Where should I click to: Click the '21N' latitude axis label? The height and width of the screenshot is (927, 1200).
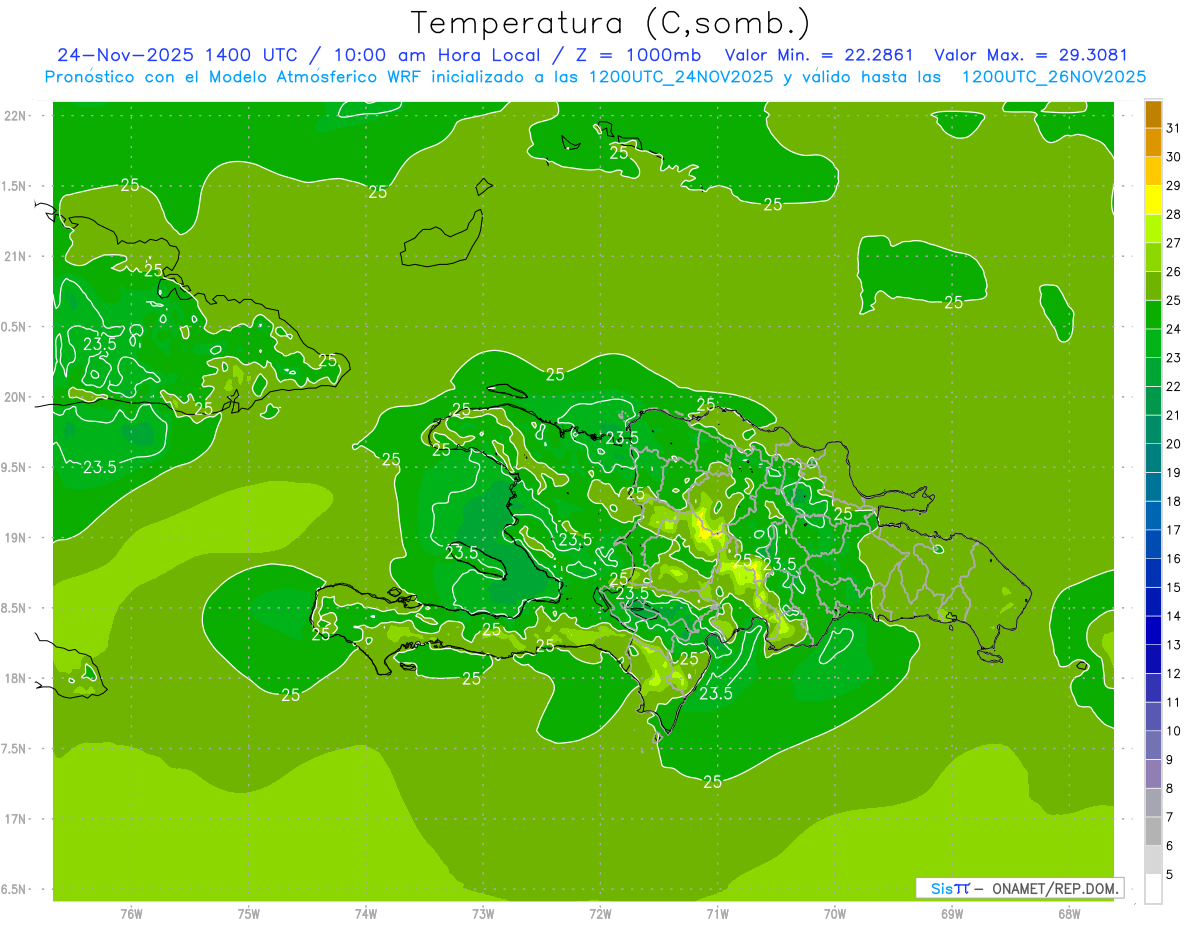[x=17, y=256]
